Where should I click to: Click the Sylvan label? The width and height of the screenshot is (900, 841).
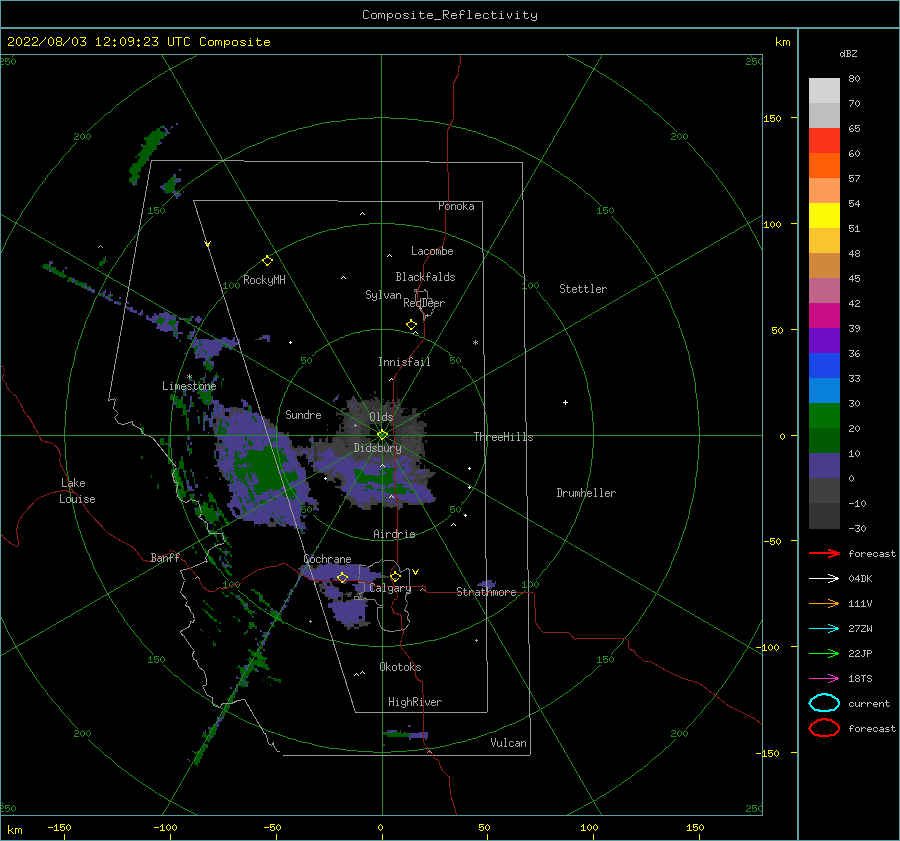(x=383, y=296)
